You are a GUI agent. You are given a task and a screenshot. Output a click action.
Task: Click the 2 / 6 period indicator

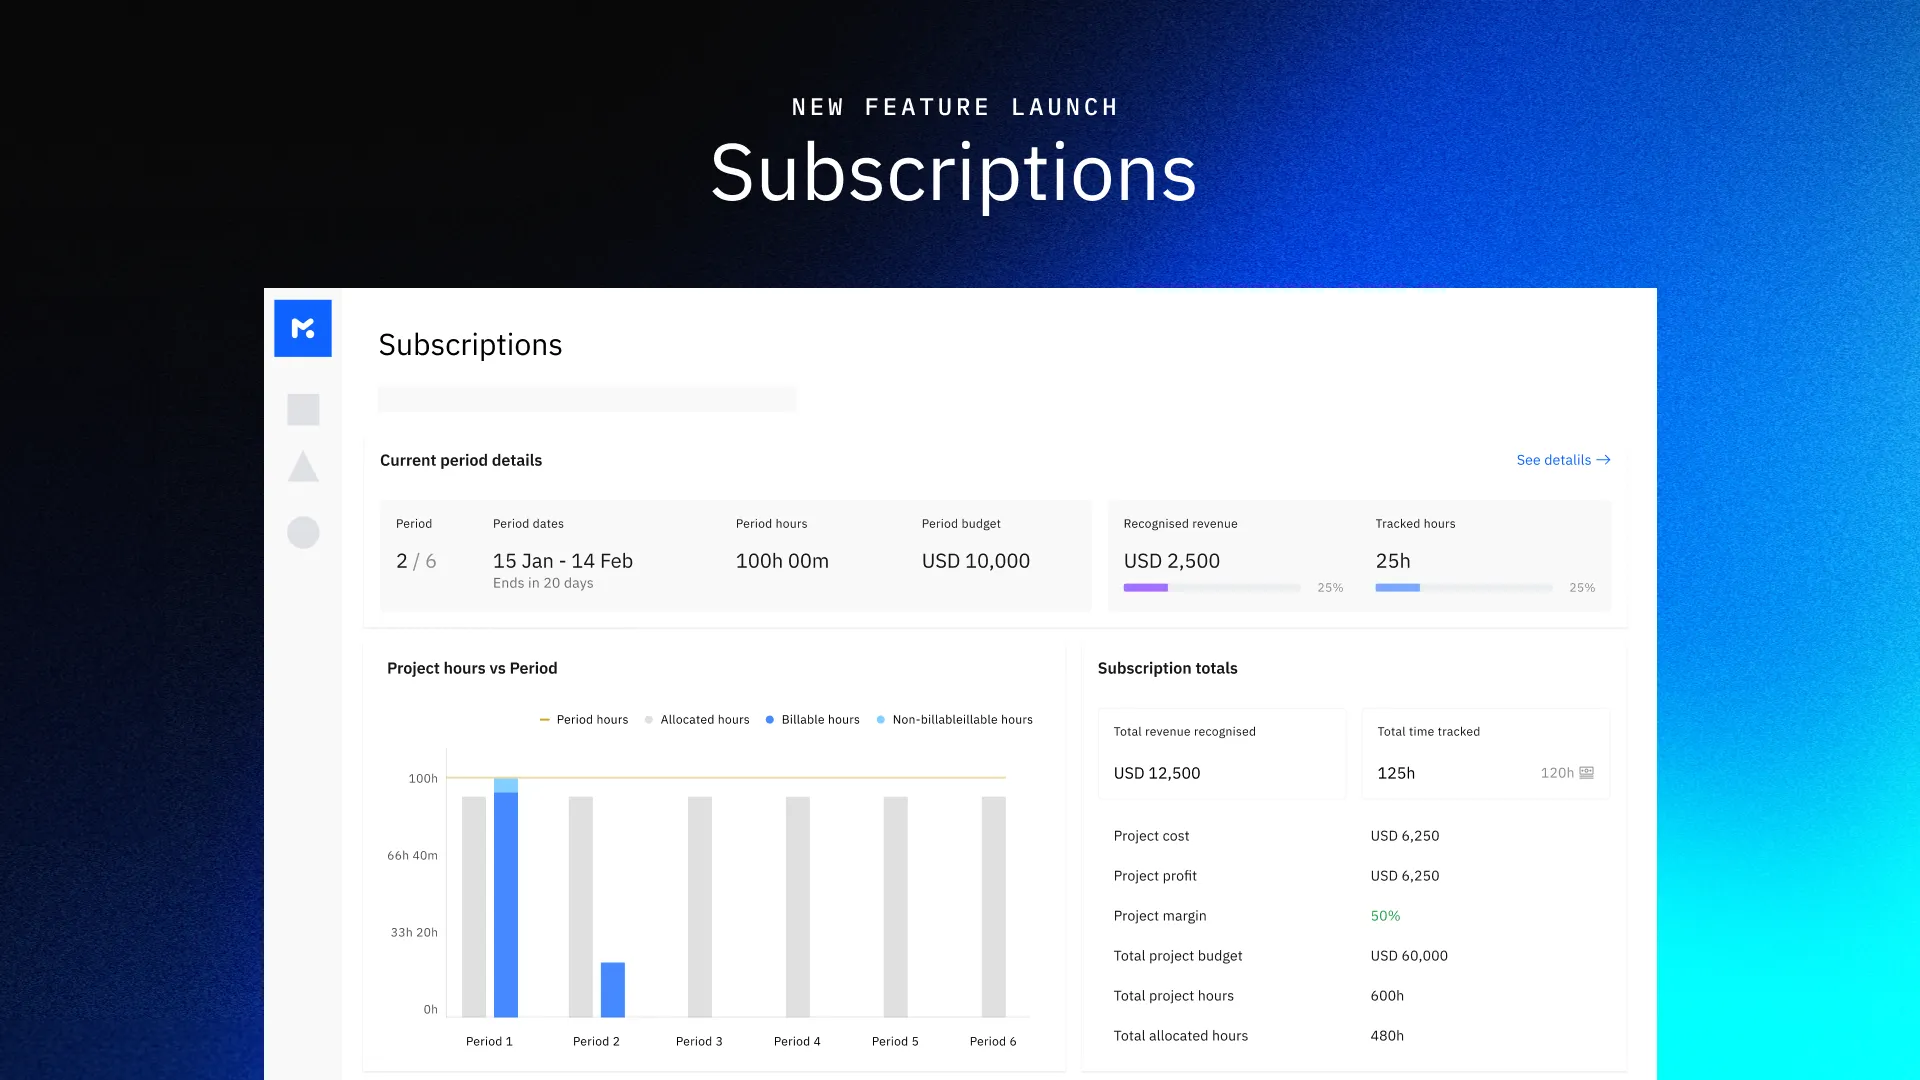pos(415,561)
